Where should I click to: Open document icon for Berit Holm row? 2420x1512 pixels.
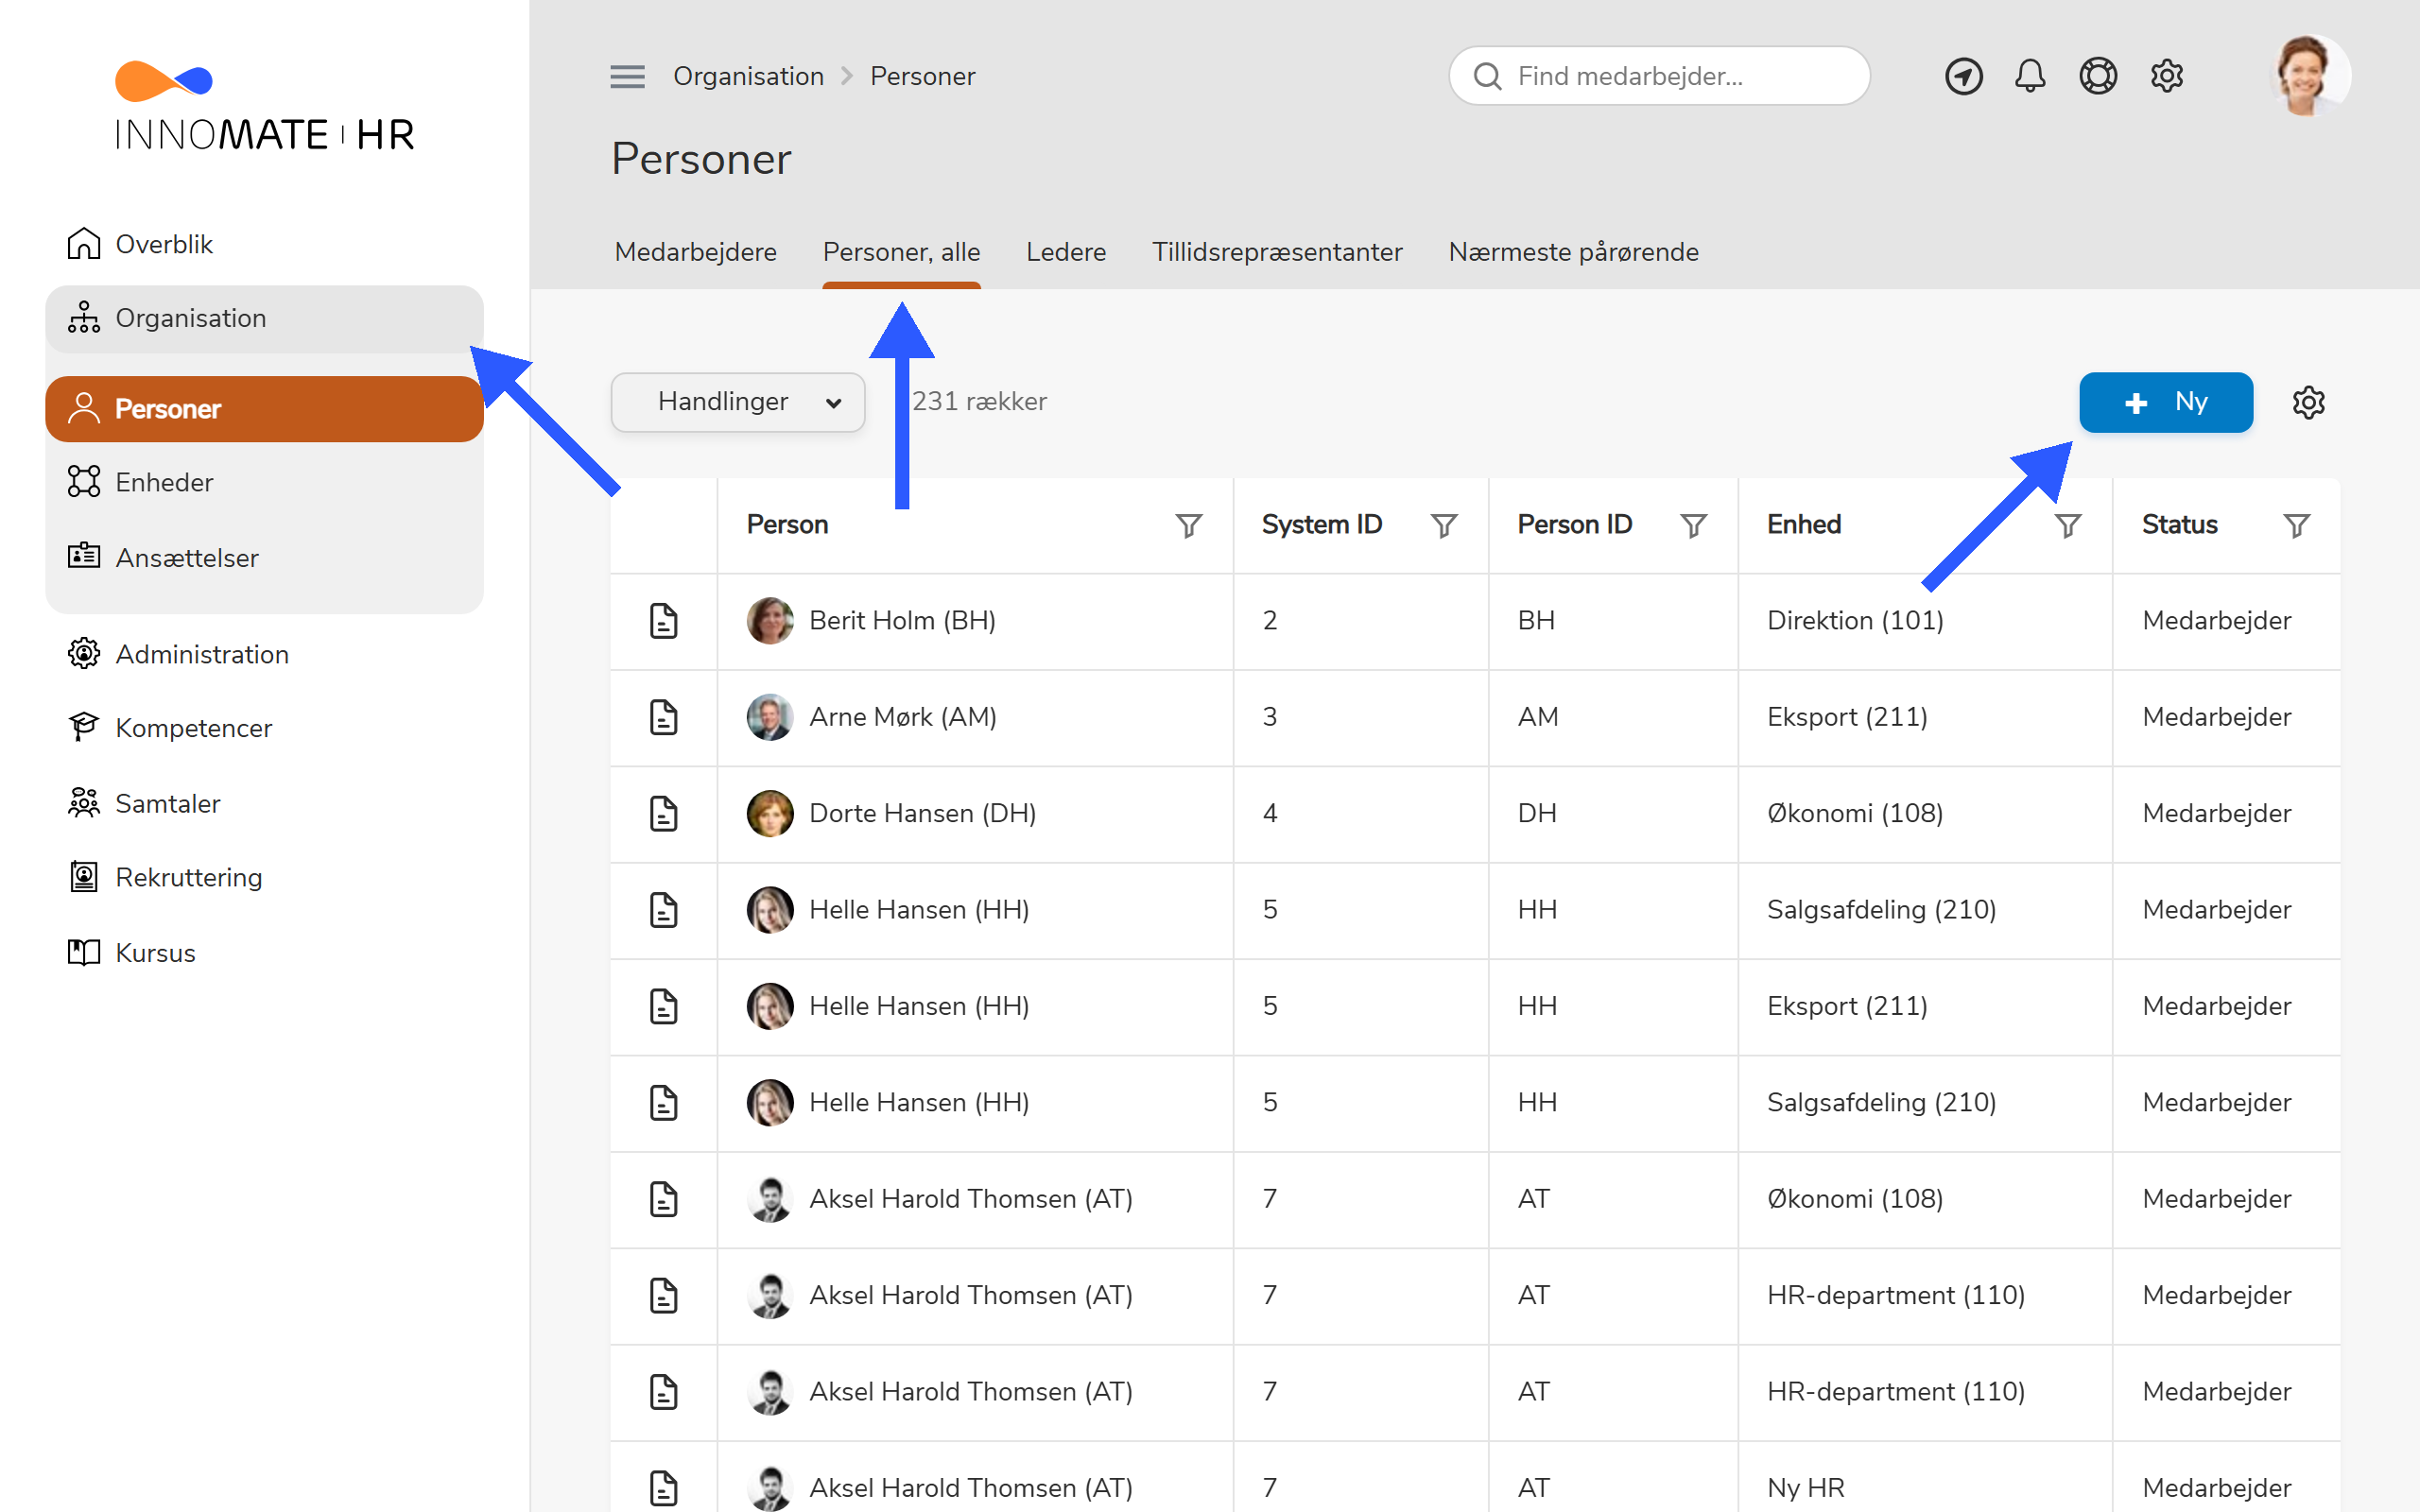click(x=663, y=621)
